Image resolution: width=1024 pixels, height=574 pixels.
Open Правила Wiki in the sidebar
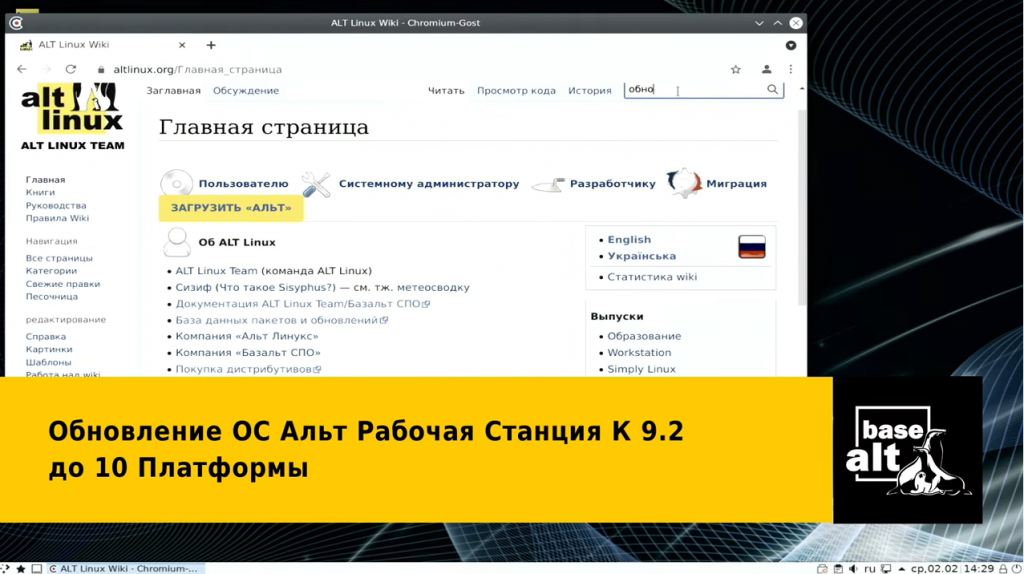[x=57, y=218]
